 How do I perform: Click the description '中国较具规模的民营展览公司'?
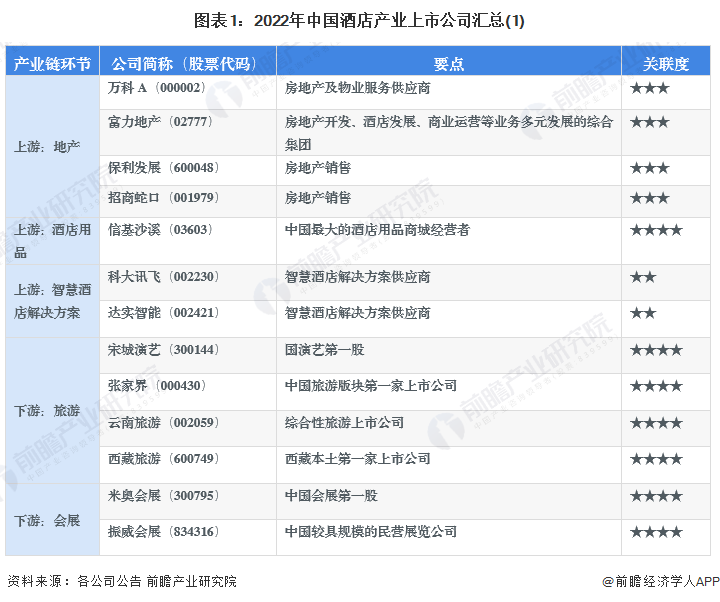point(371,532)
